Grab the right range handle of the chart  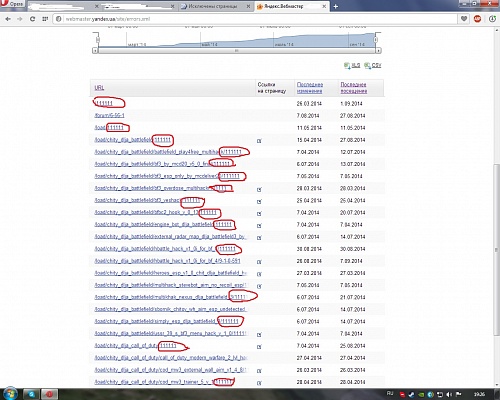point(376,40)
